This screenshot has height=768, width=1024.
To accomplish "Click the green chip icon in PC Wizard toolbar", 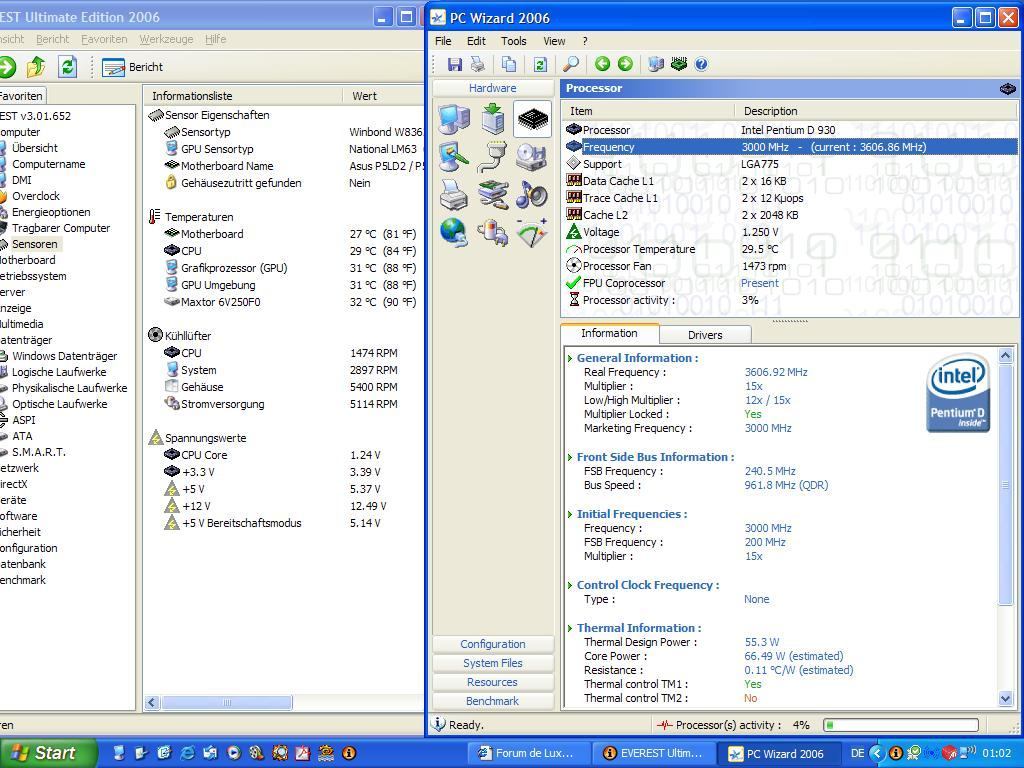I will pos(679,64).
